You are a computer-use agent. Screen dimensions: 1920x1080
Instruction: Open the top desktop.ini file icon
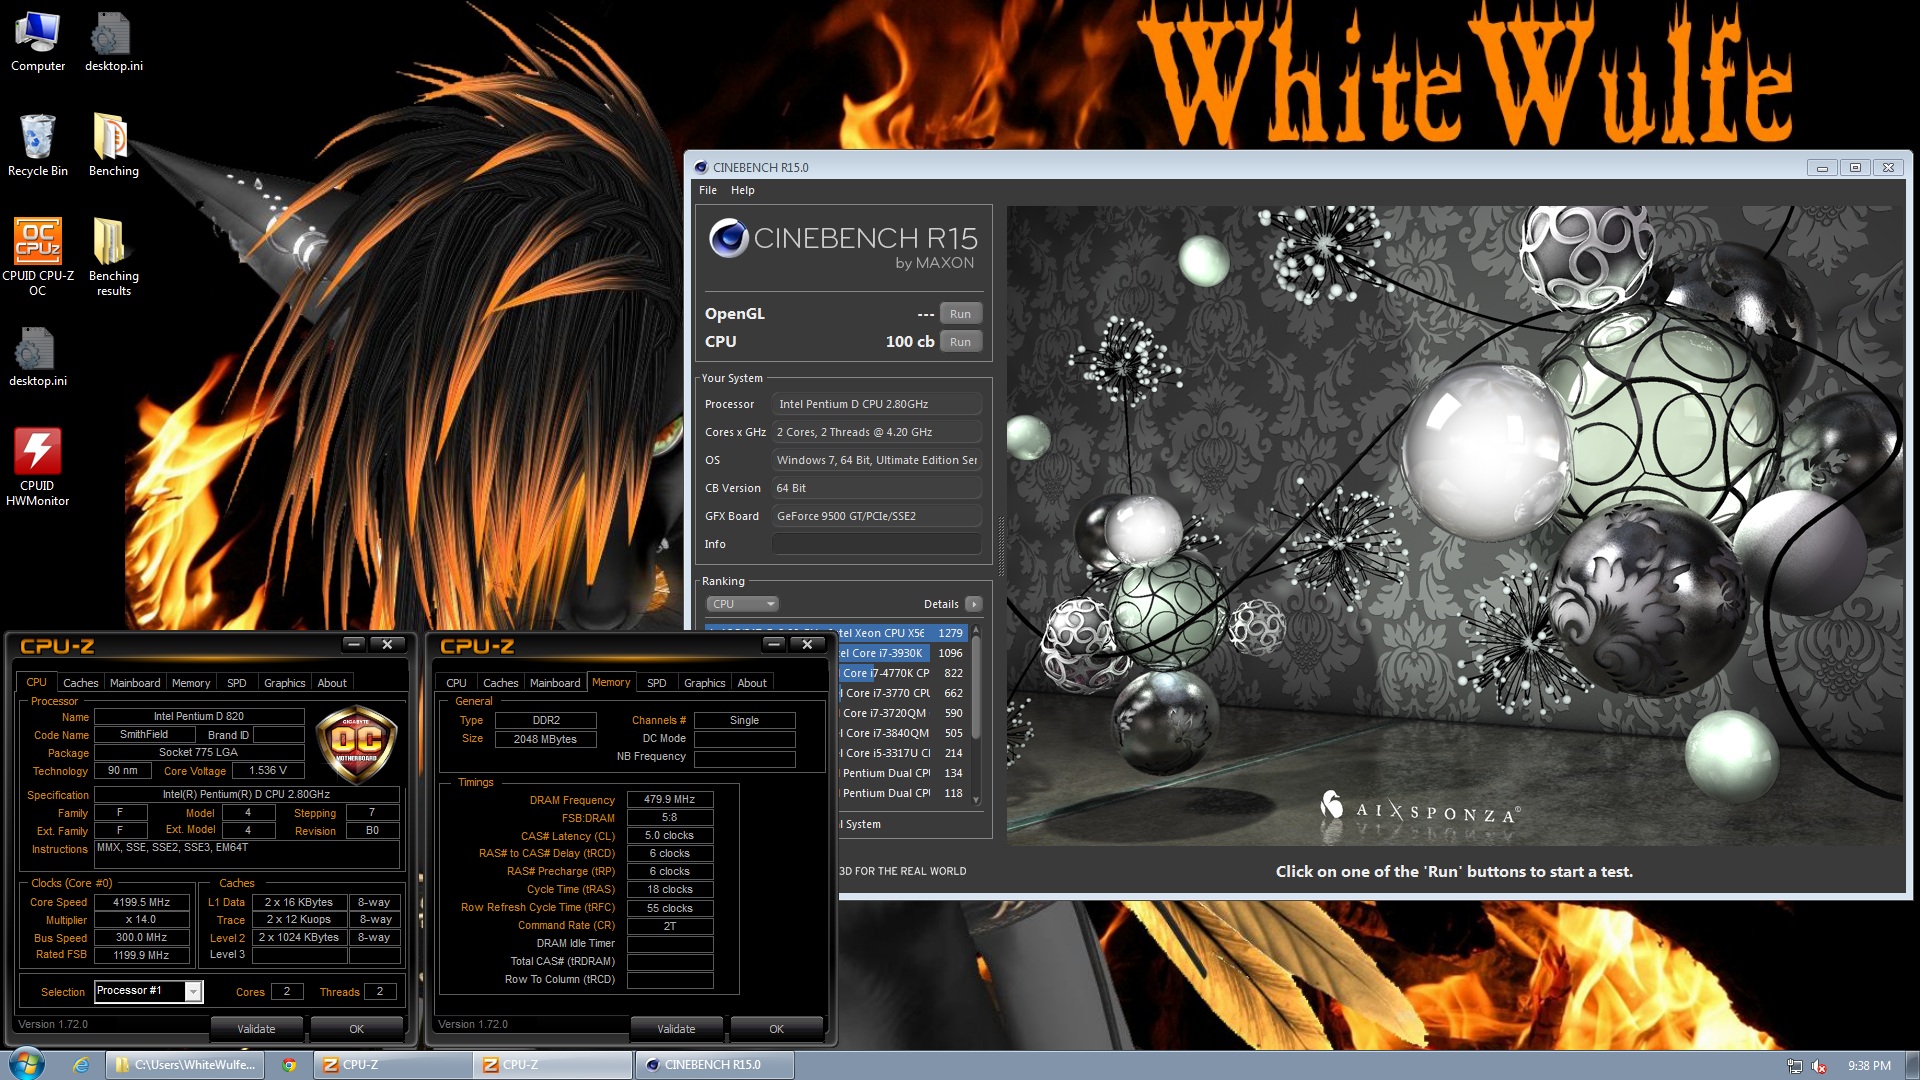[x=113, y=42]
